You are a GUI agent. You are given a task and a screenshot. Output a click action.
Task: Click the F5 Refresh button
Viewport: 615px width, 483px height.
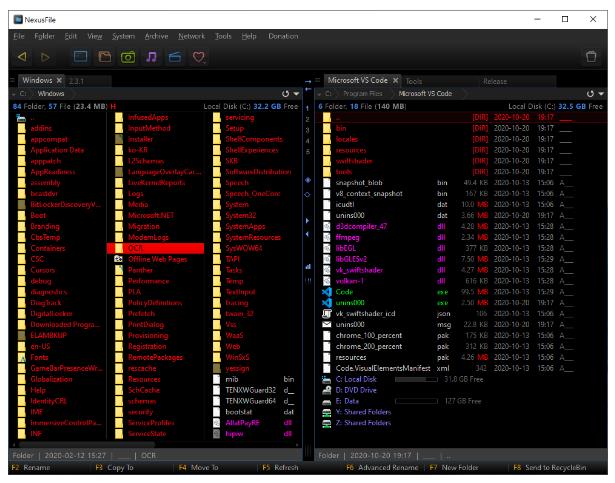[x=280, y=468]
